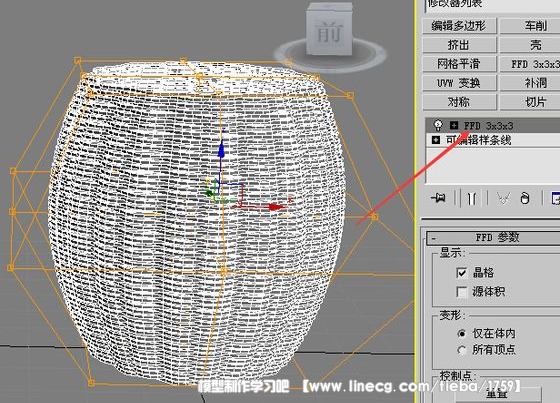Image resolution: width=560 pixels, height=403 pixels.
Task: Click the 切片 modifier button
Action: coord(530,102)
